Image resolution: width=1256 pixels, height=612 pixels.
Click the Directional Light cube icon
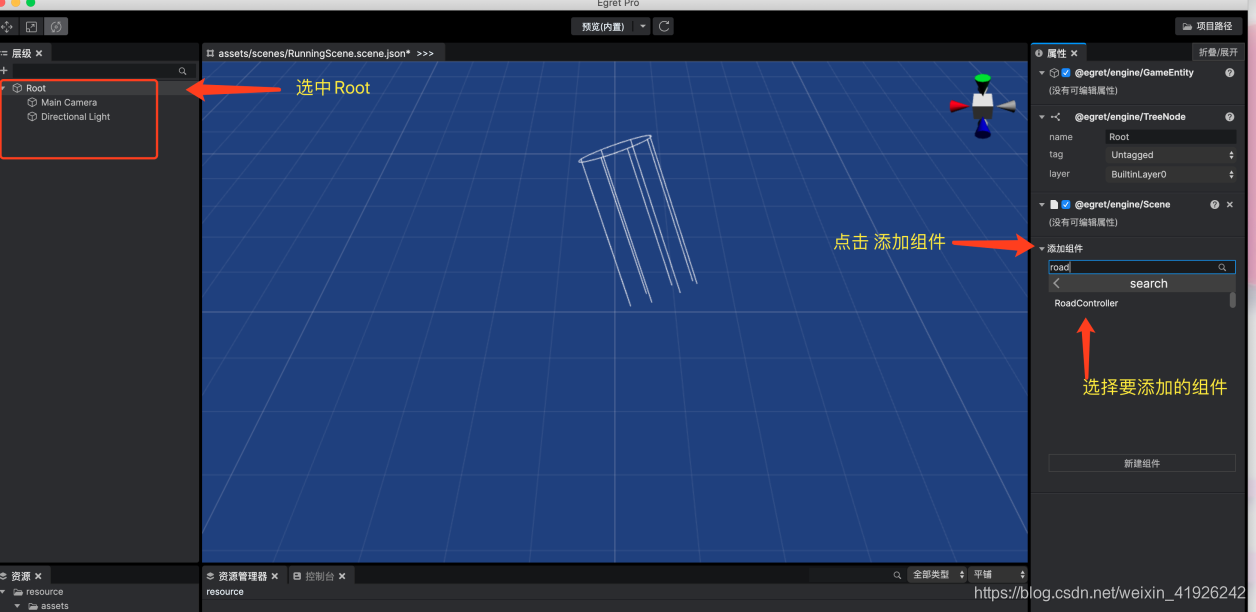32,117
